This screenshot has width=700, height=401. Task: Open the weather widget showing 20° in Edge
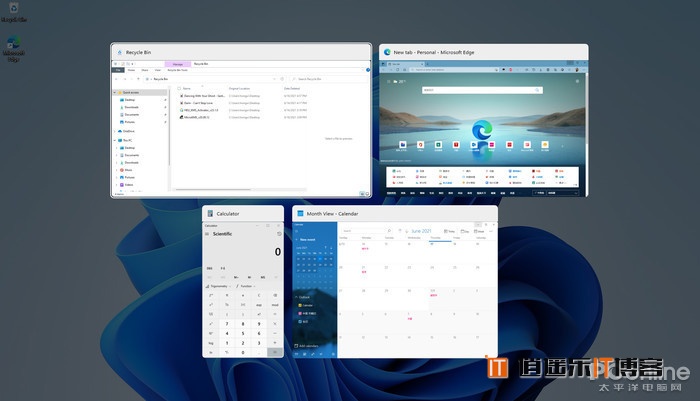point(399,82)
